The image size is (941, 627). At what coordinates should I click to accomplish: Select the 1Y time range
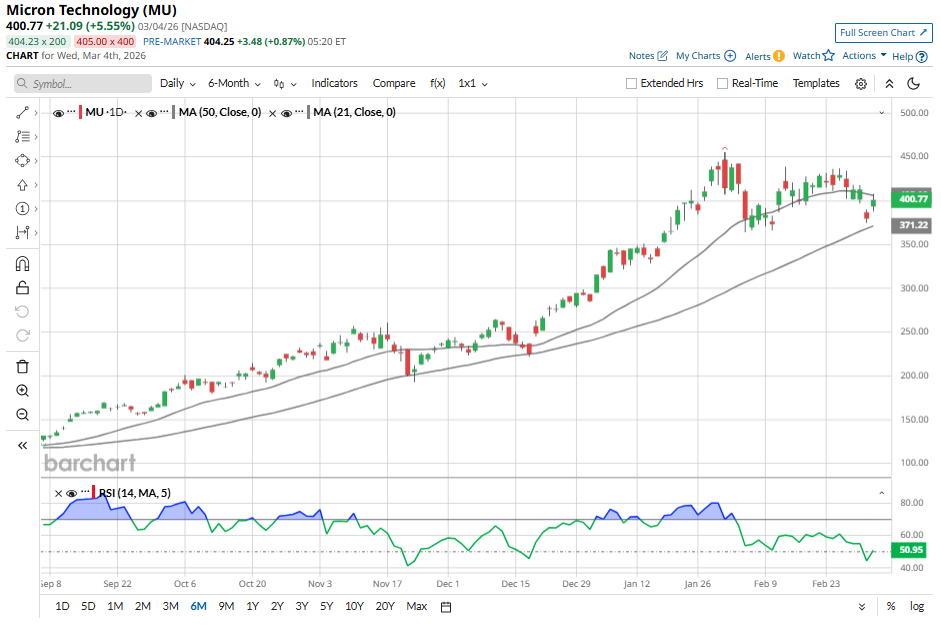[252, 606]
